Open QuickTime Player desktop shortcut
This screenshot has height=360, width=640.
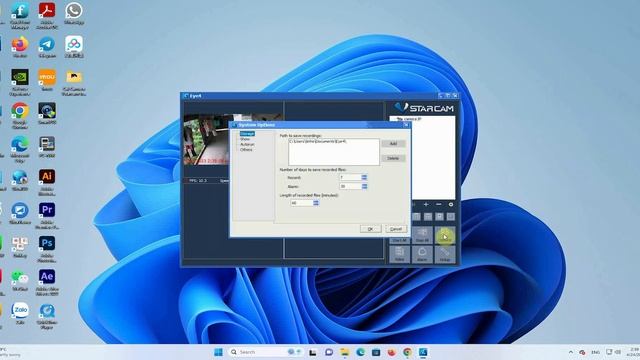47,316
